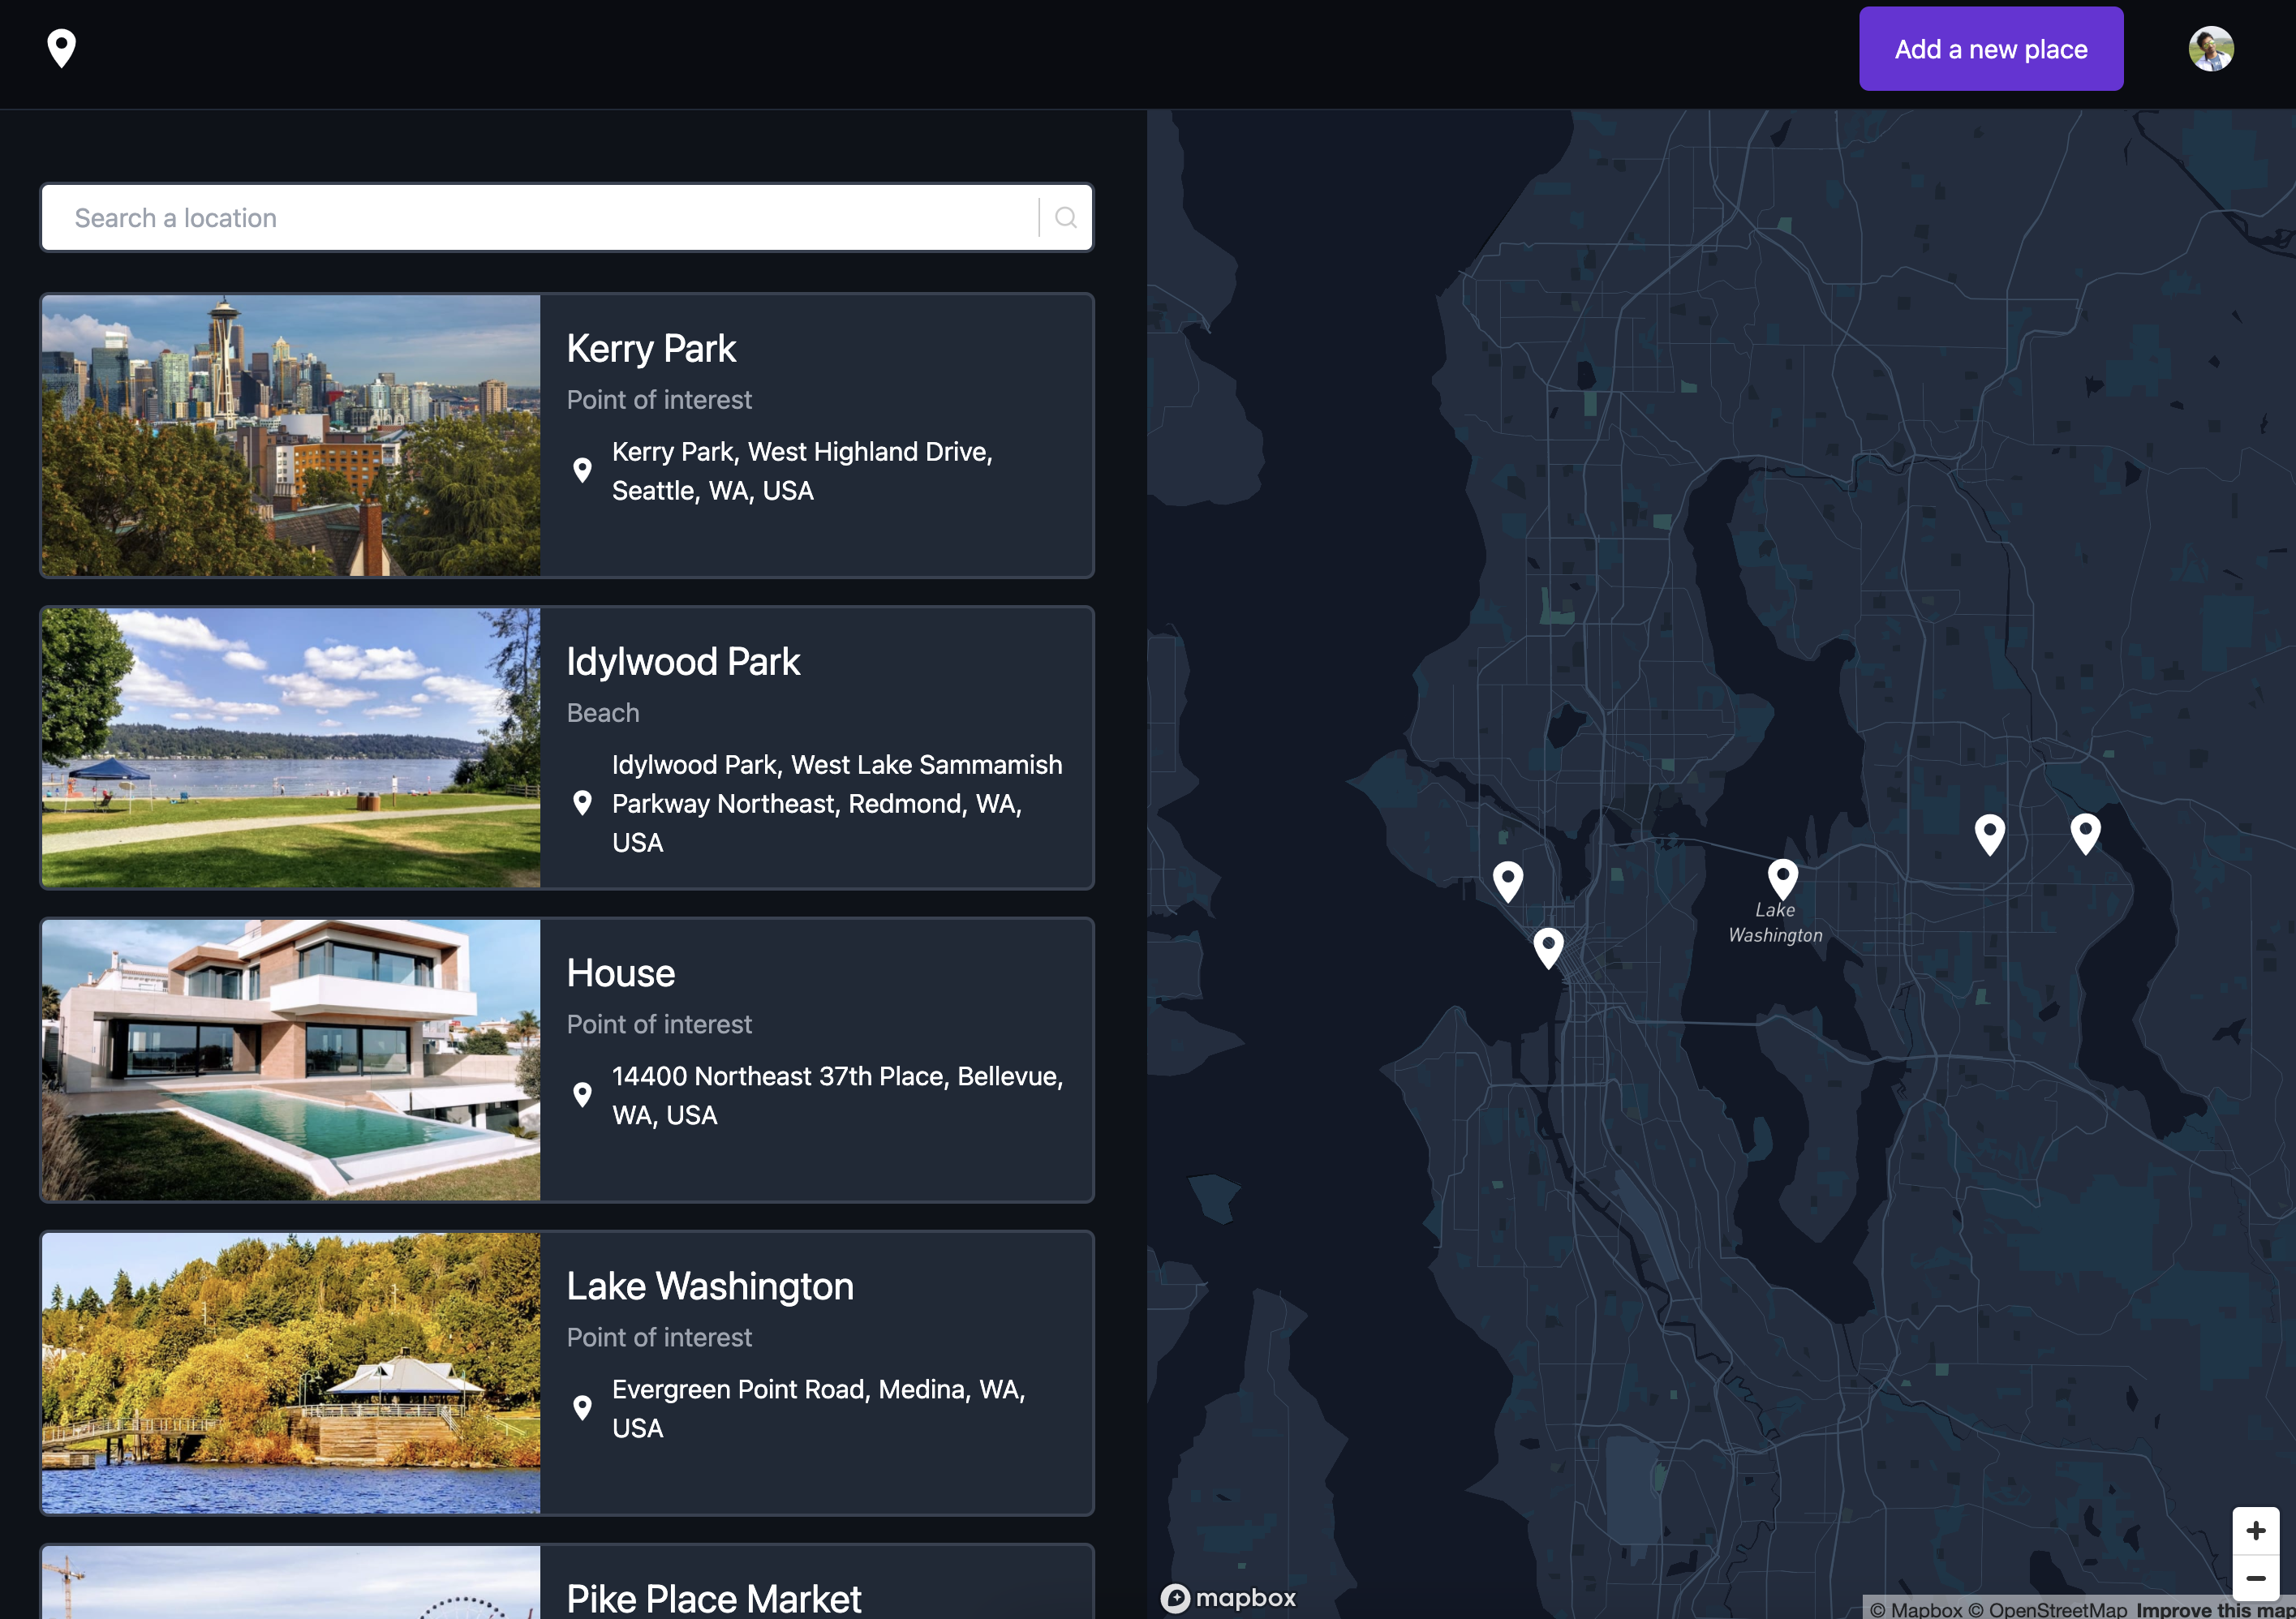
Task: Open the Lake Washington place title
Action: tap(709, 1286)
